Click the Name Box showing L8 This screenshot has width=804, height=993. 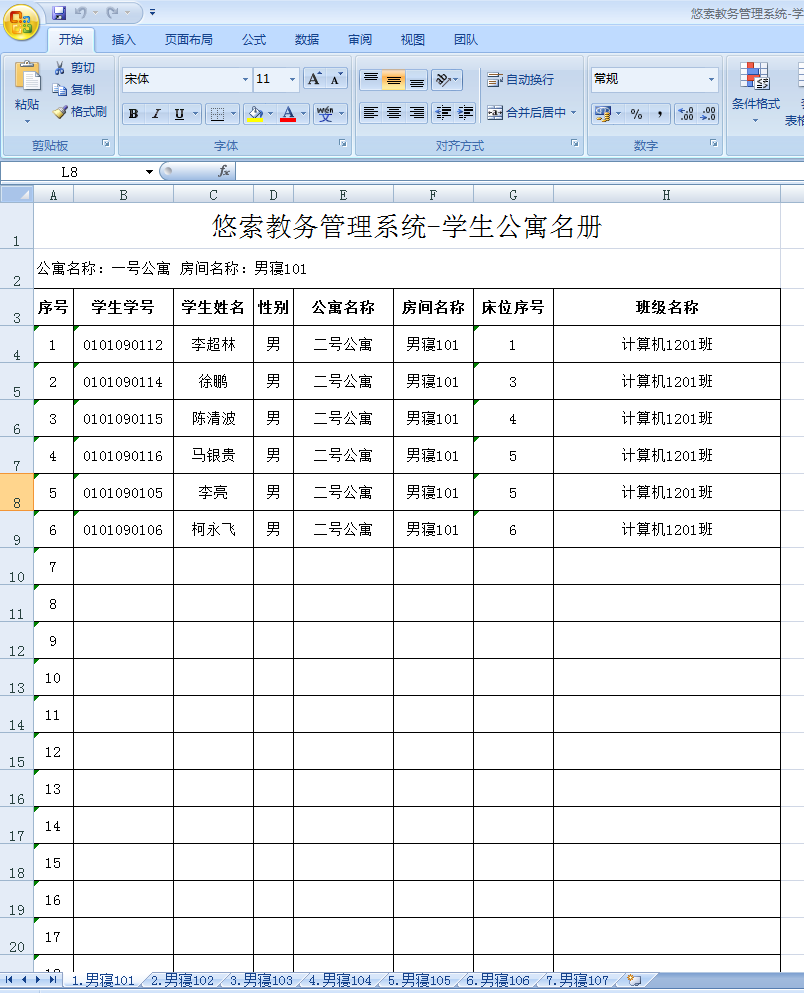coord(71,172)
